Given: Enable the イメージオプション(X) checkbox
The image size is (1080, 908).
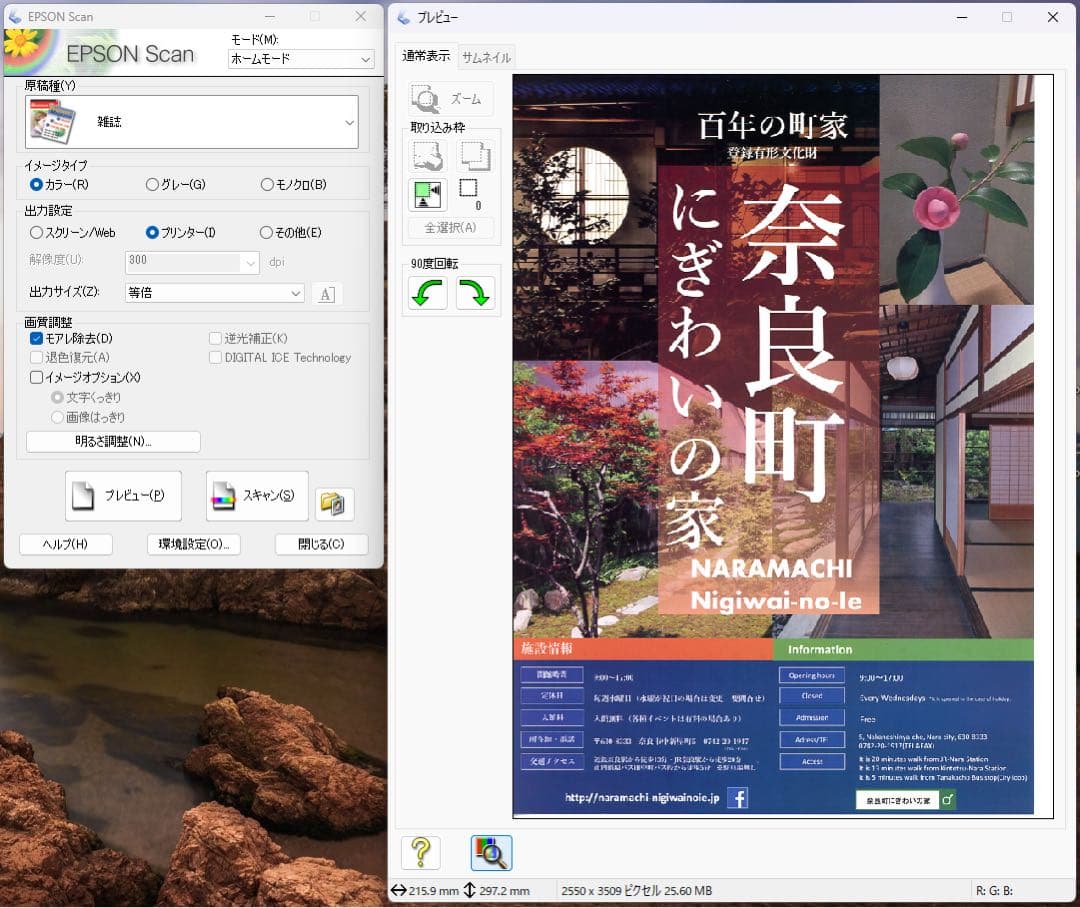Looking at the screenshot, I should pos(37,378).
